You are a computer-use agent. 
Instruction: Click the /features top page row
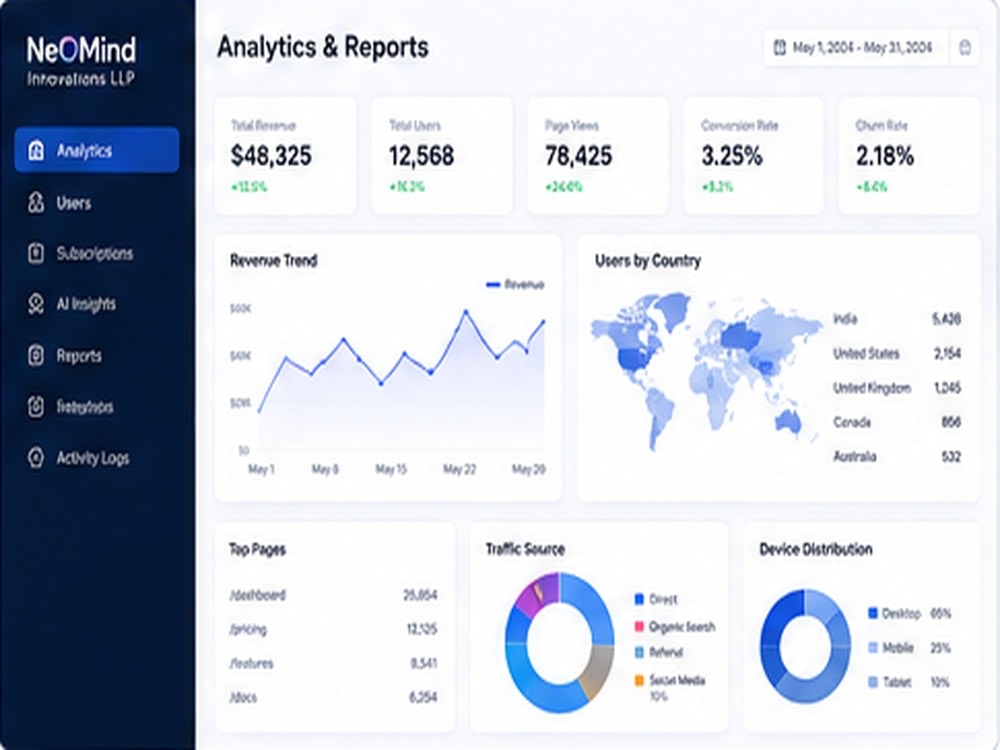tap(334, 663)
